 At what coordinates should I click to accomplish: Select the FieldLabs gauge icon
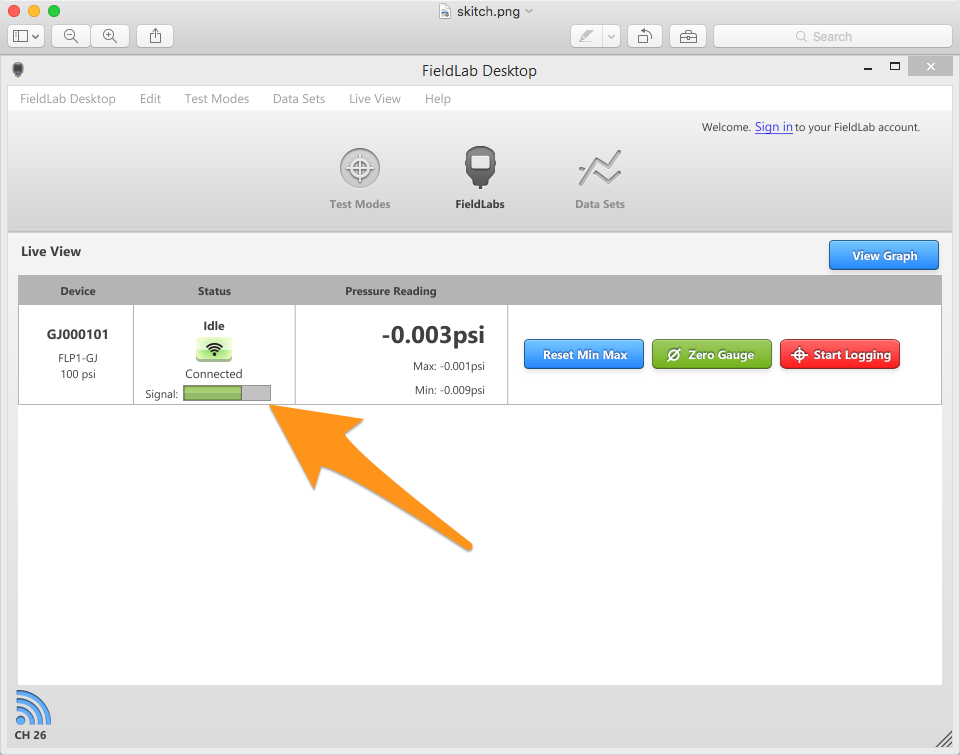[x=480, y=167]
